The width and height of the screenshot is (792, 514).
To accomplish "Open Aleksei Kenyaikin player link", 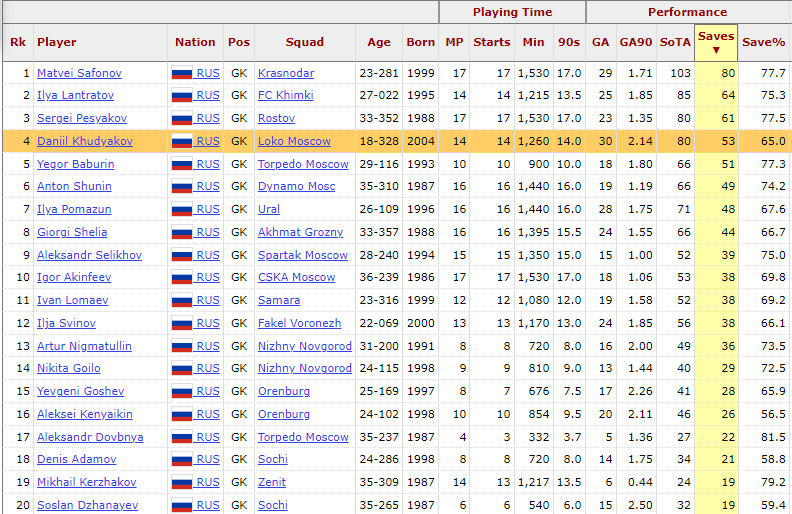I will click(x=85, y=414).
